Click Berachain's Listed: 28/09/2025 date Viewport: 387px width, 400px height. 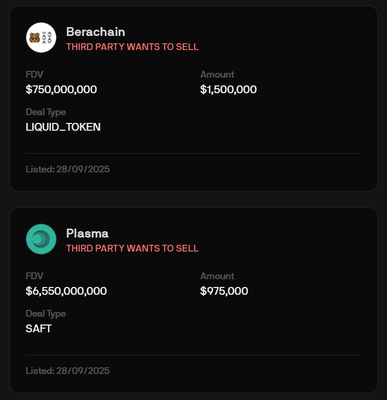[68, 169]
